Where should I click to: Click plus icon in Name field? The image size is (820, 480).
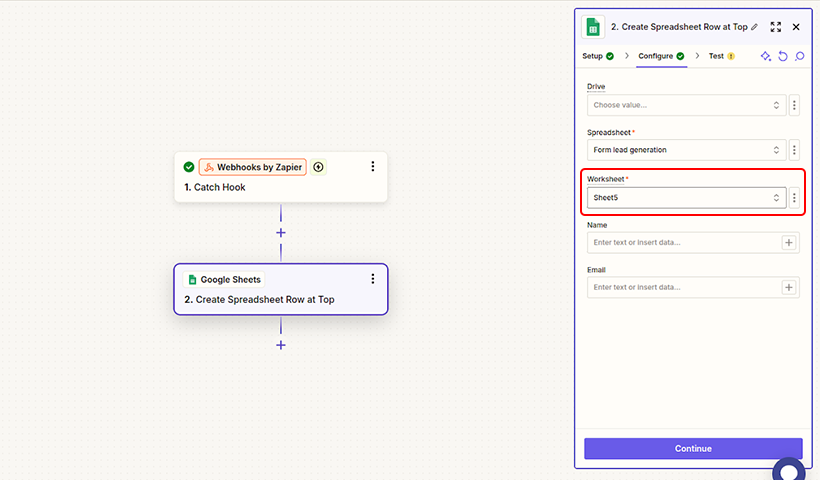click(789, 243)
